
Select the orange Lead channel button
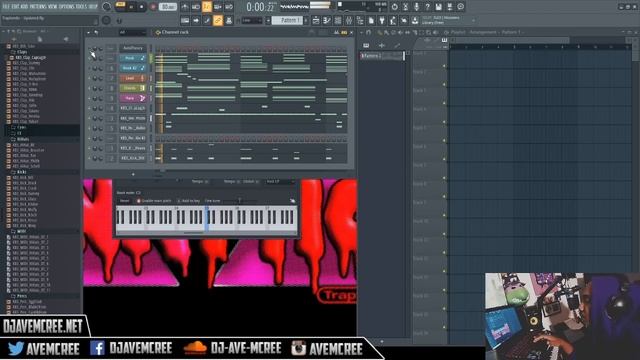pos(133,78)
